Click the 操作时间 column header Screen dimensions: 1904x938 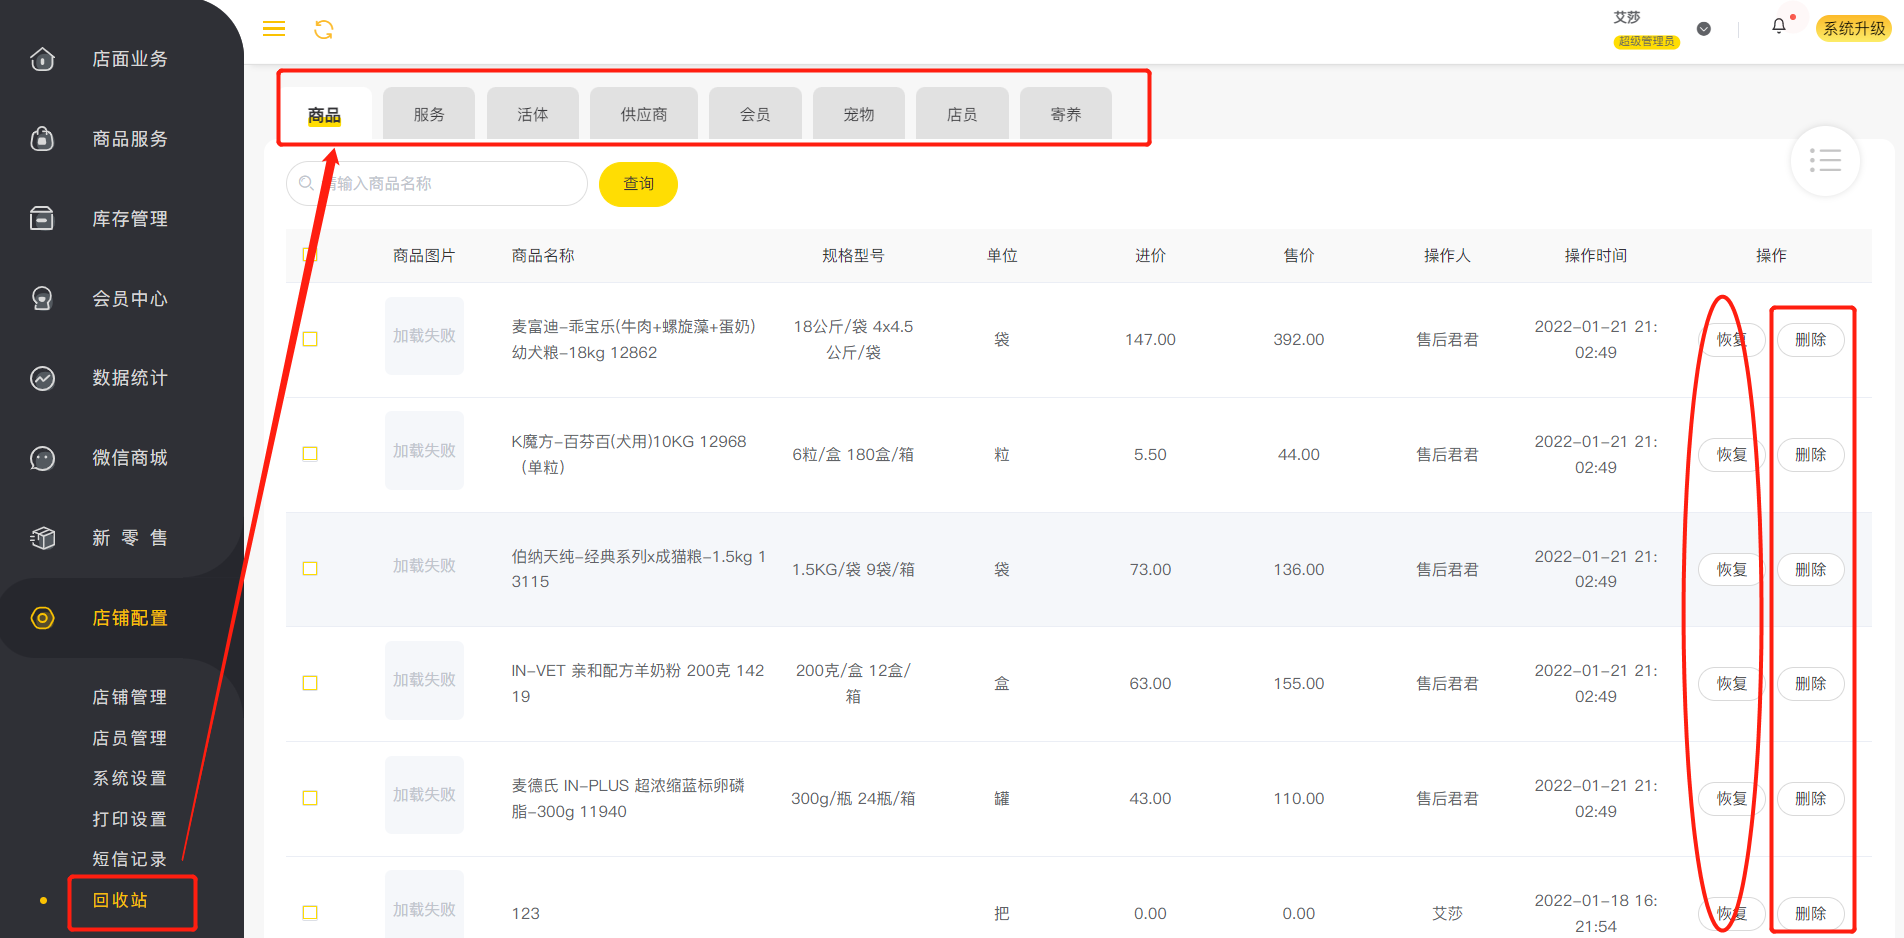pos(1596,256)
